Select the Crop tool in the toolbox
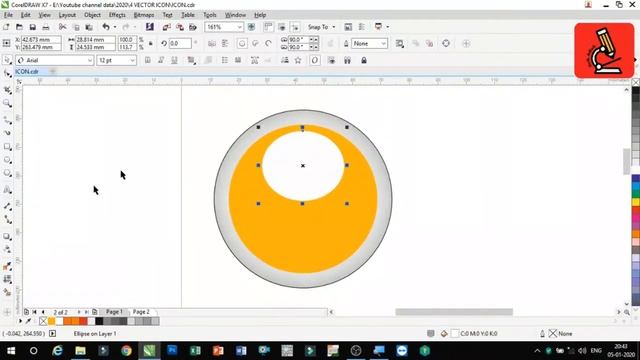640x360 pixels. (7, 90)
